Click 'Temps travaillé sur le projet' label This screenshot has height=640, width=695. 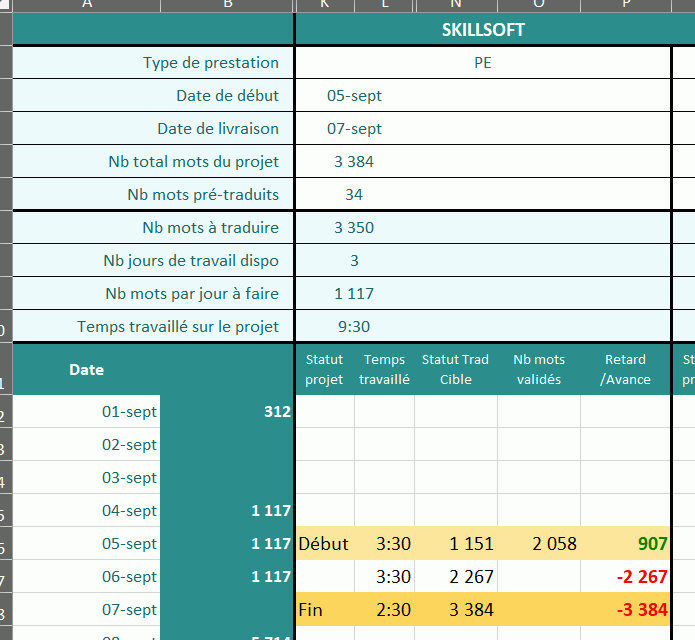tap(178, 327)
